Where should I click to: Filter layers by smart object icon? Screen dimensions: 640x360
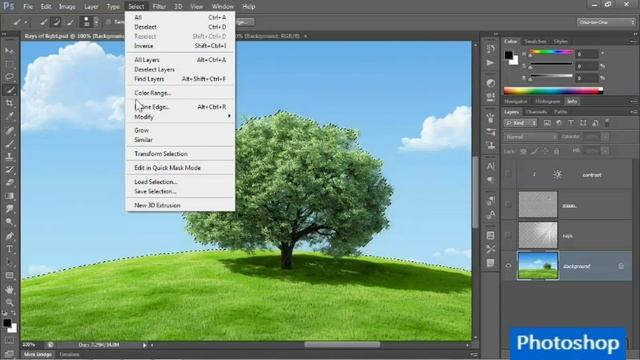tap(595, 123)
